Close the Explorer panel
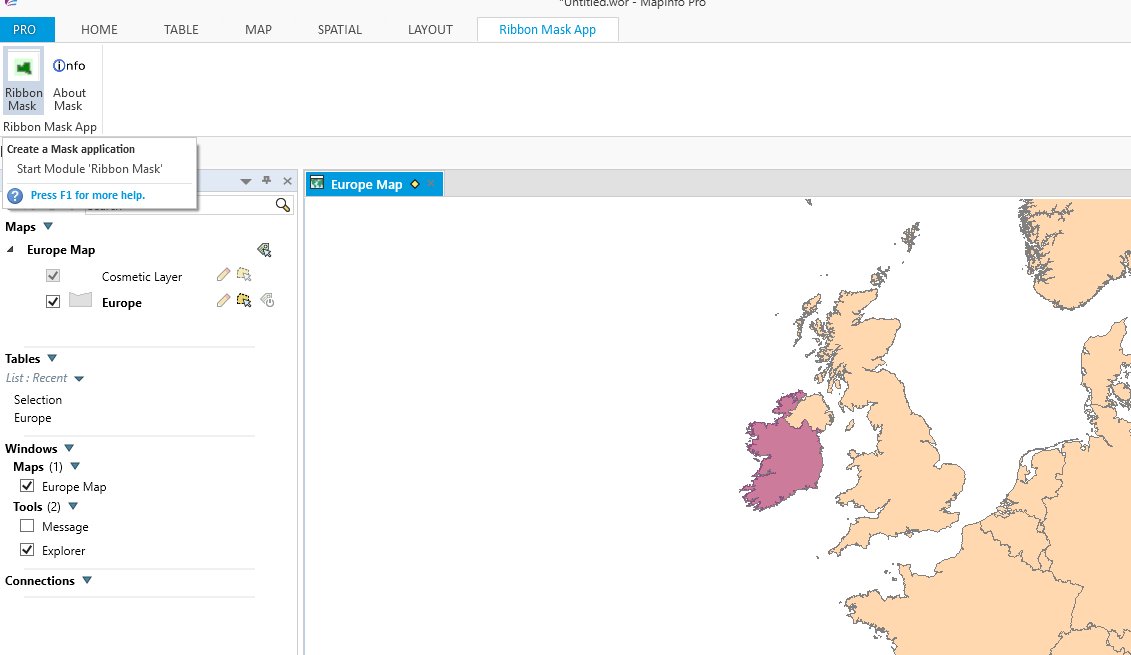Viewport: 1131px width, 655px height. [x=287, y=181]
